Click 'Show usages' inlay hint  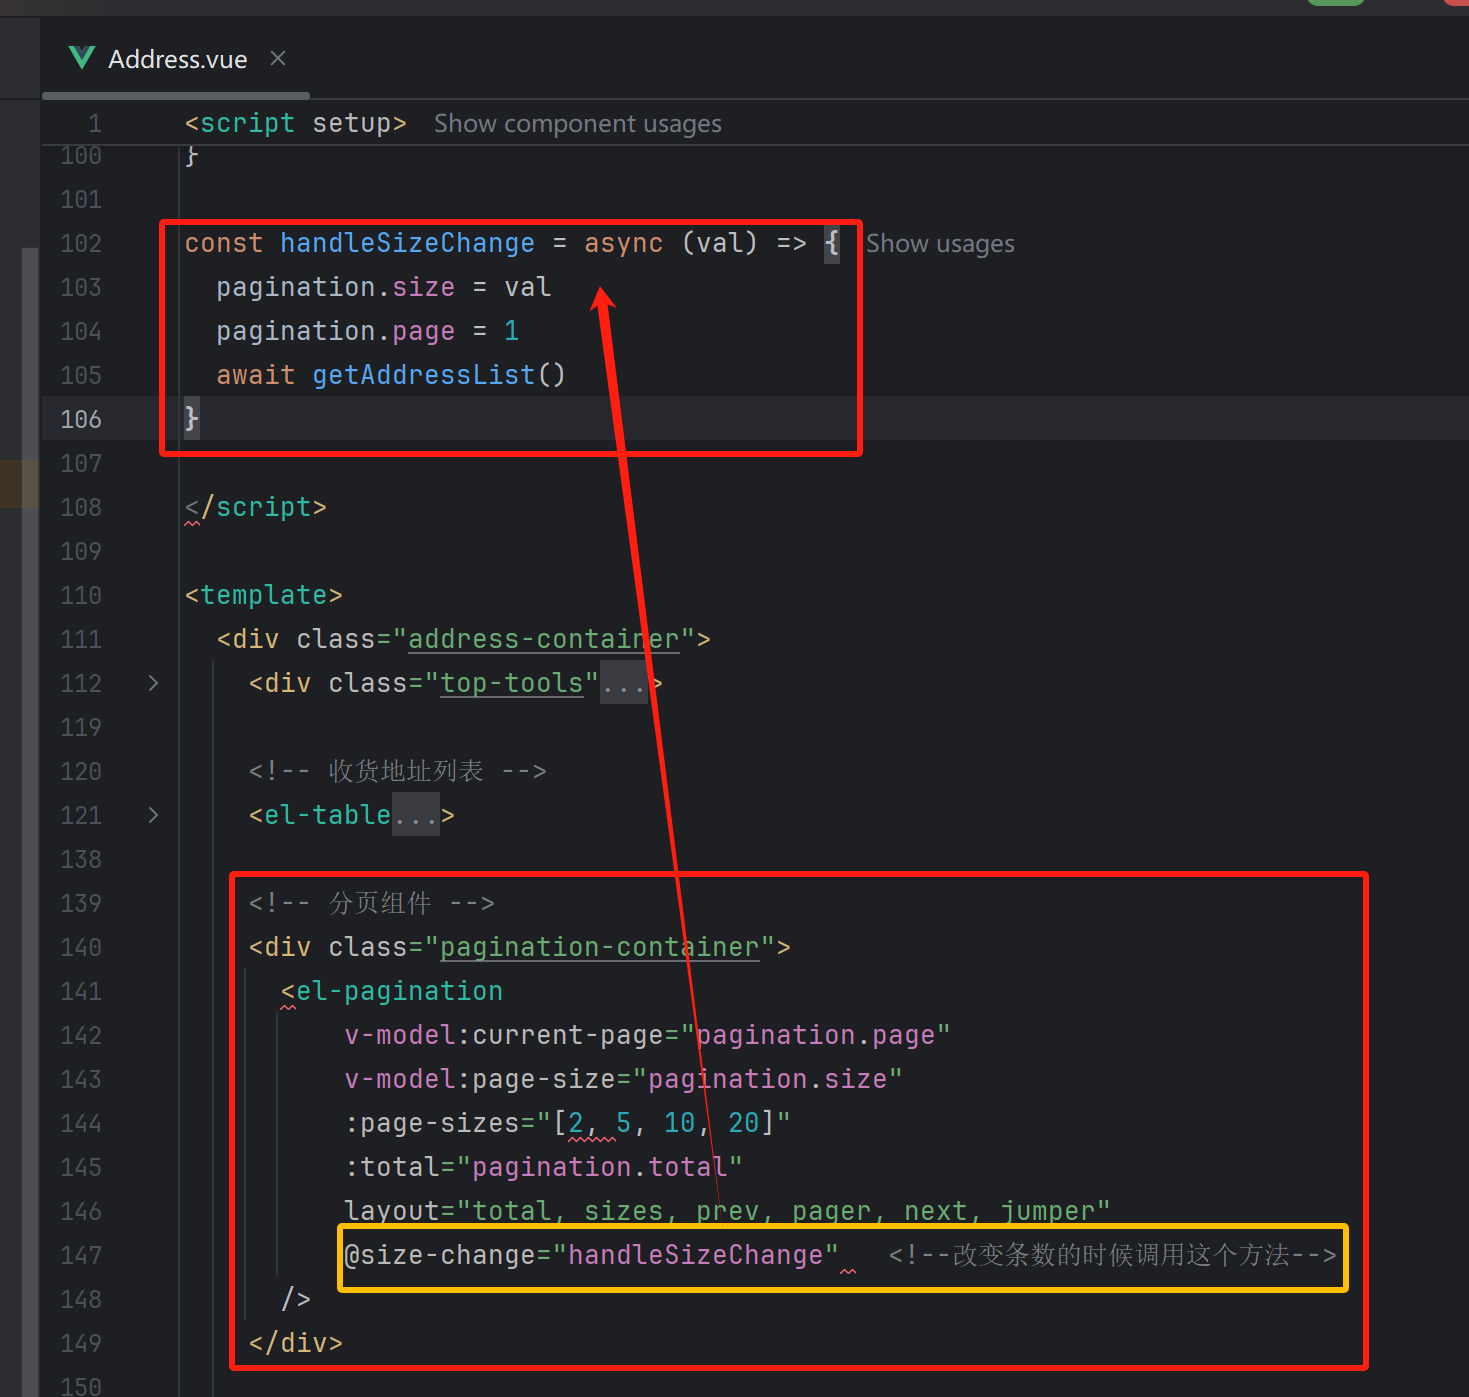pyautogui.click(x=940, y=243)
